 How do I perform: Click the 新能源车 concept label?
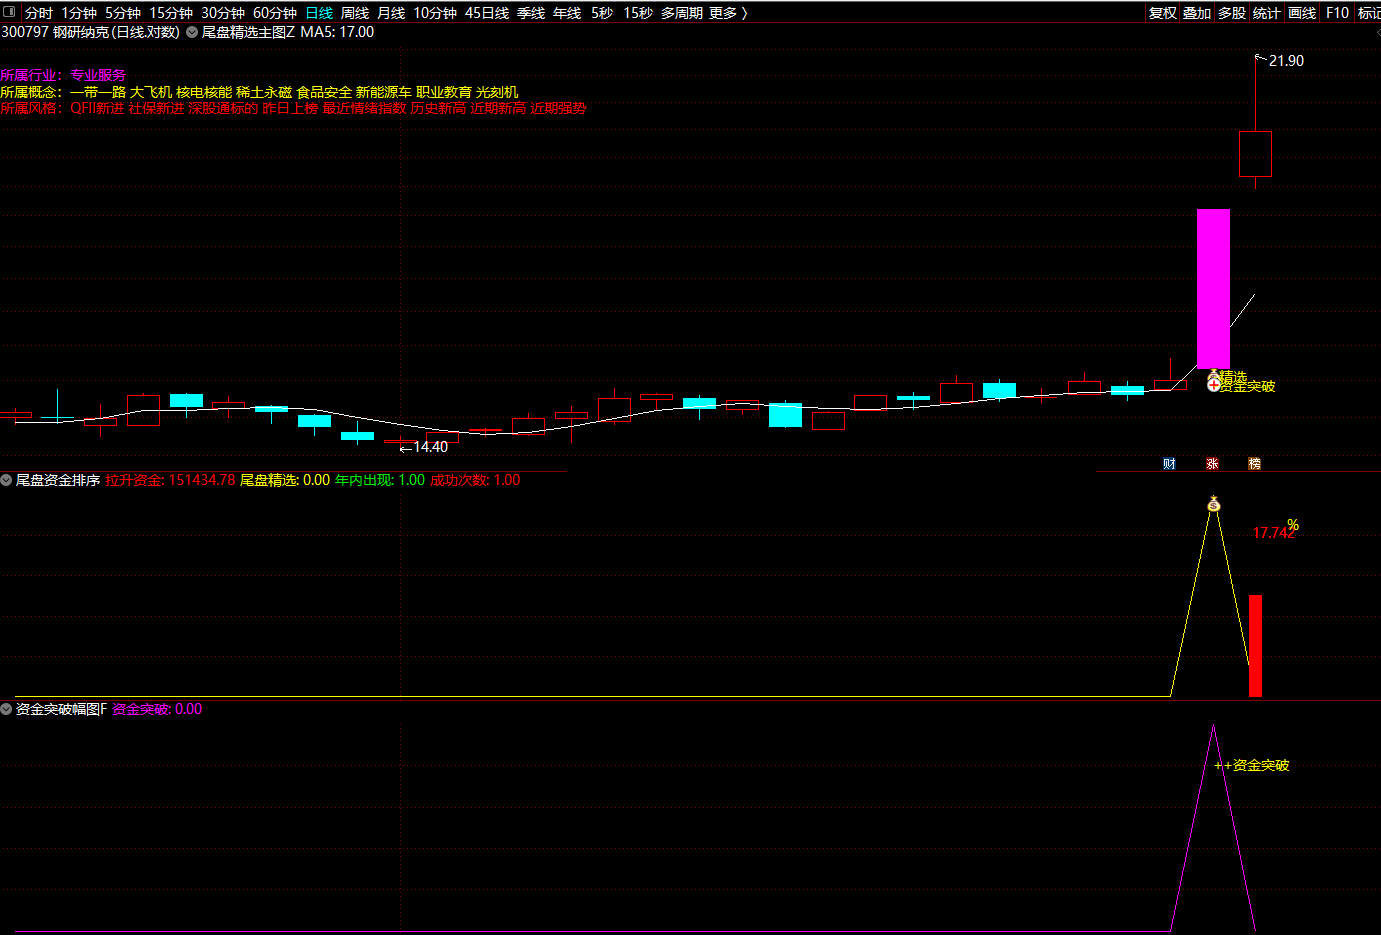(384, 92)
